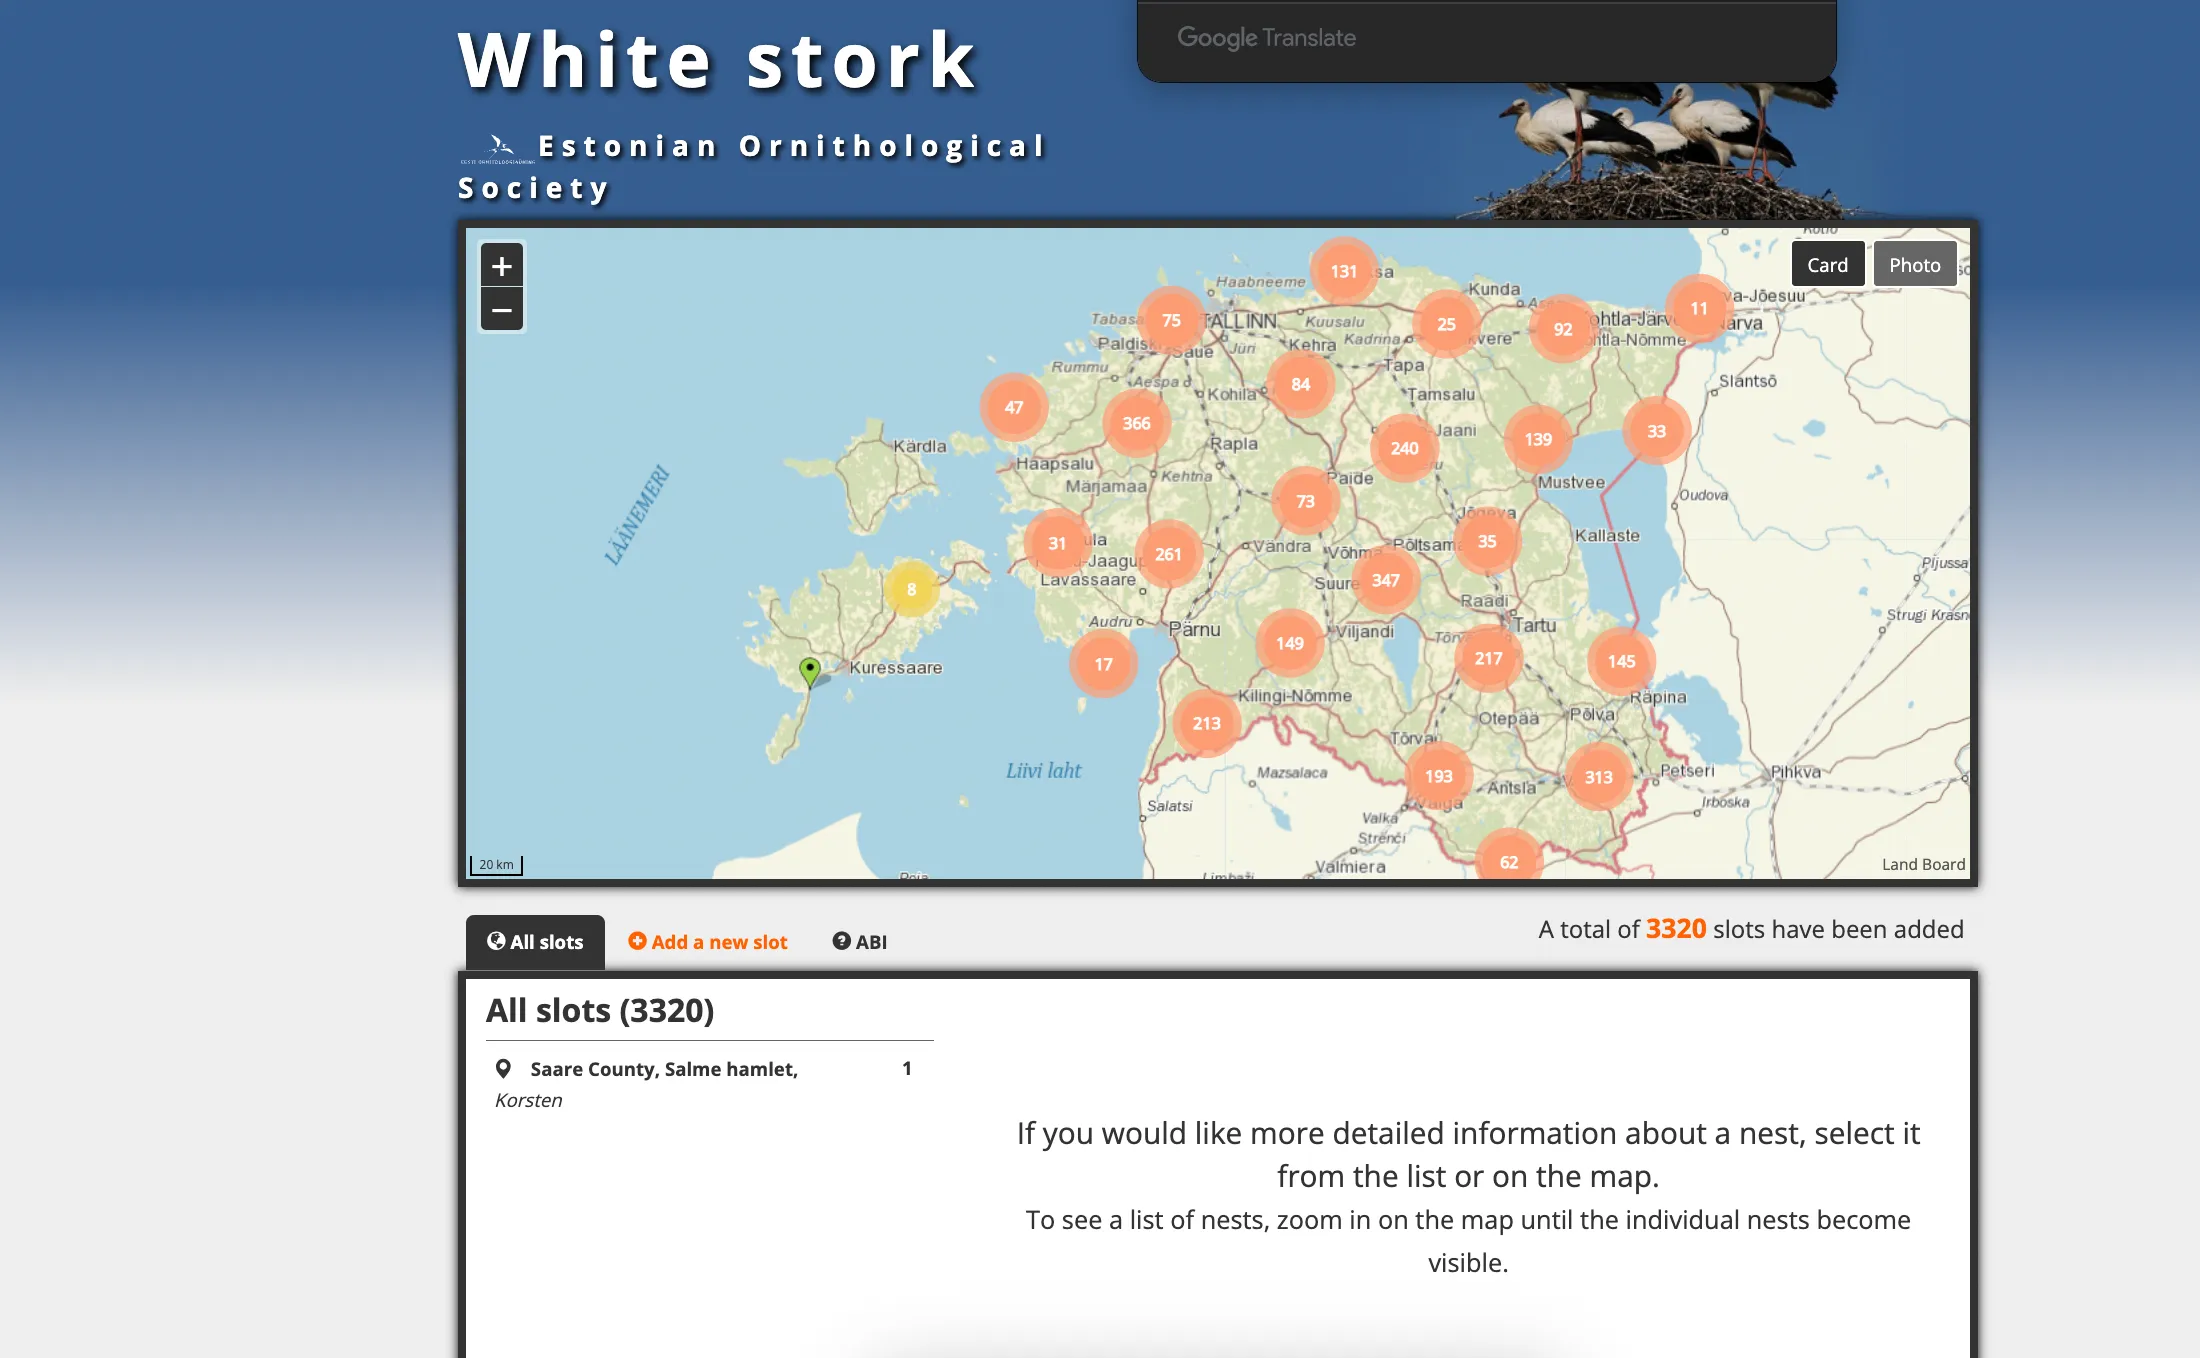Viewport: 2200px width, 1358px height.
Task: Expand the 366 nest cluster marker
Action: click(1136, 423)
